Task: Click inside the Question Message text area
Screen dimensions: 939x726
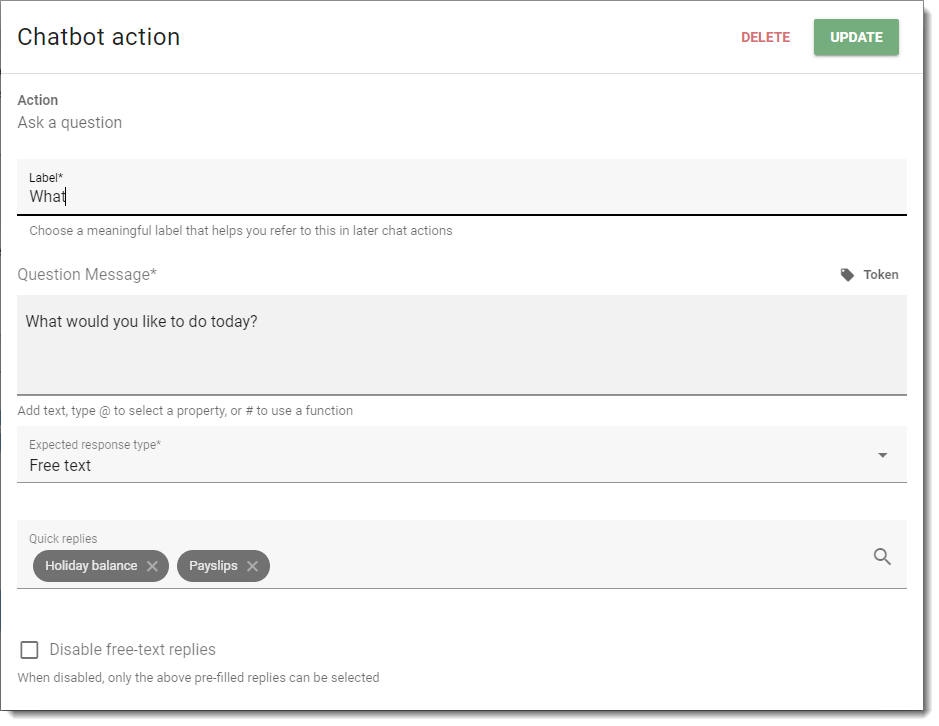Action: 462,345
